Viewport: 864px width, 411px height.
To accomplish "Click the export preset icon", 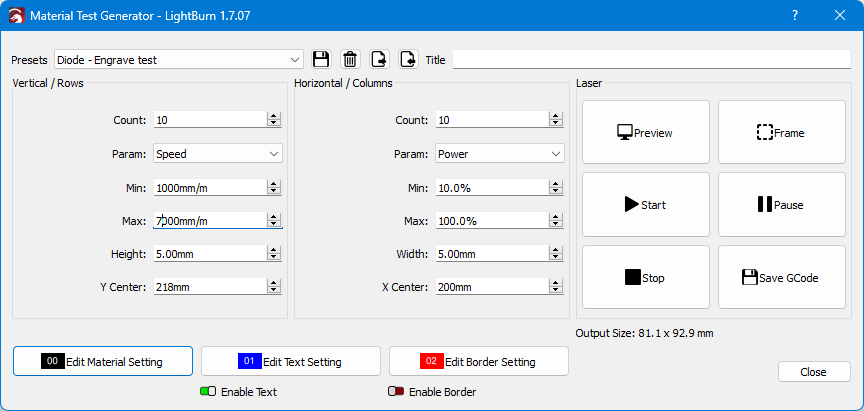I will 379,60.
